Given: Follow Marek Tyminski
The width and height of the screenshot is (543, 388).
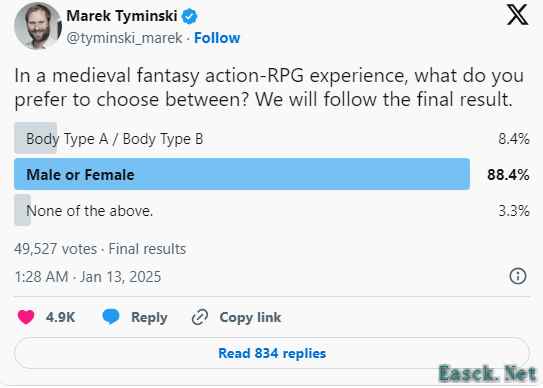Looking at the screenshot, I should tap(217, 38).
